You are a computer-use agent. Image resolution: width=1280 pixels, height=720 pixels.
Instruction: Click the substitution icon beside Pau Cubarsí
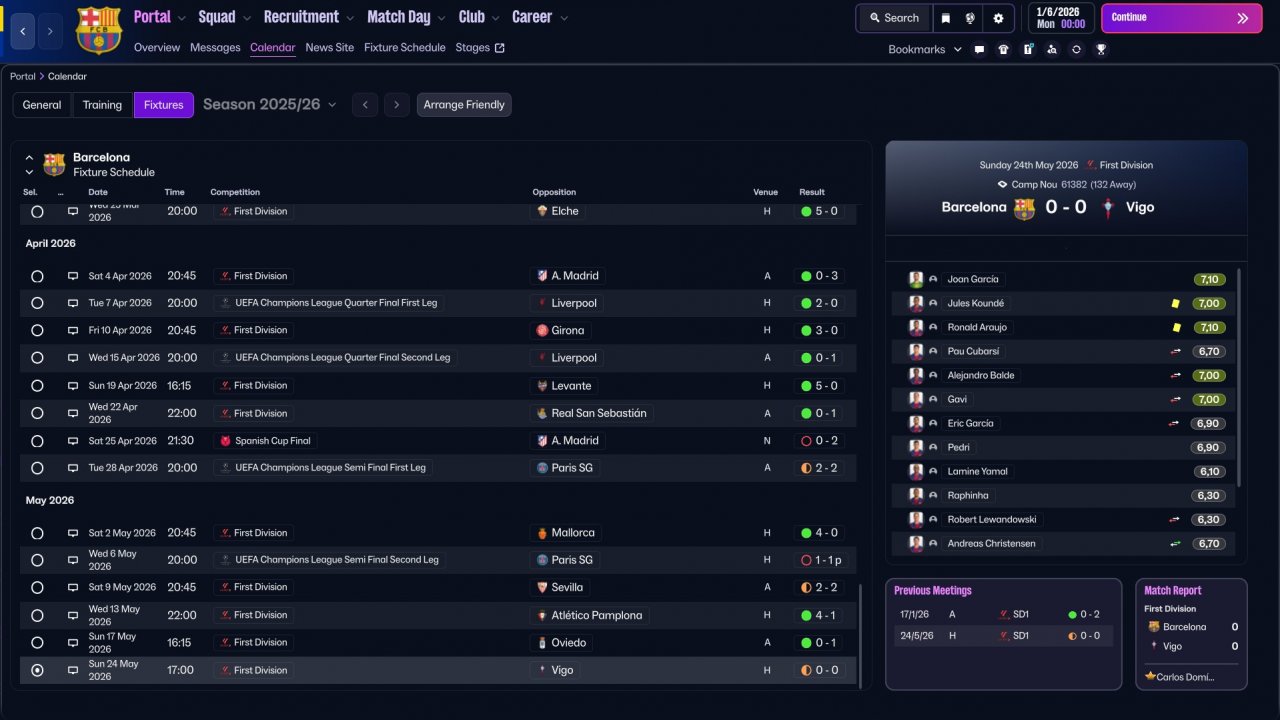tap(1175, 351)
